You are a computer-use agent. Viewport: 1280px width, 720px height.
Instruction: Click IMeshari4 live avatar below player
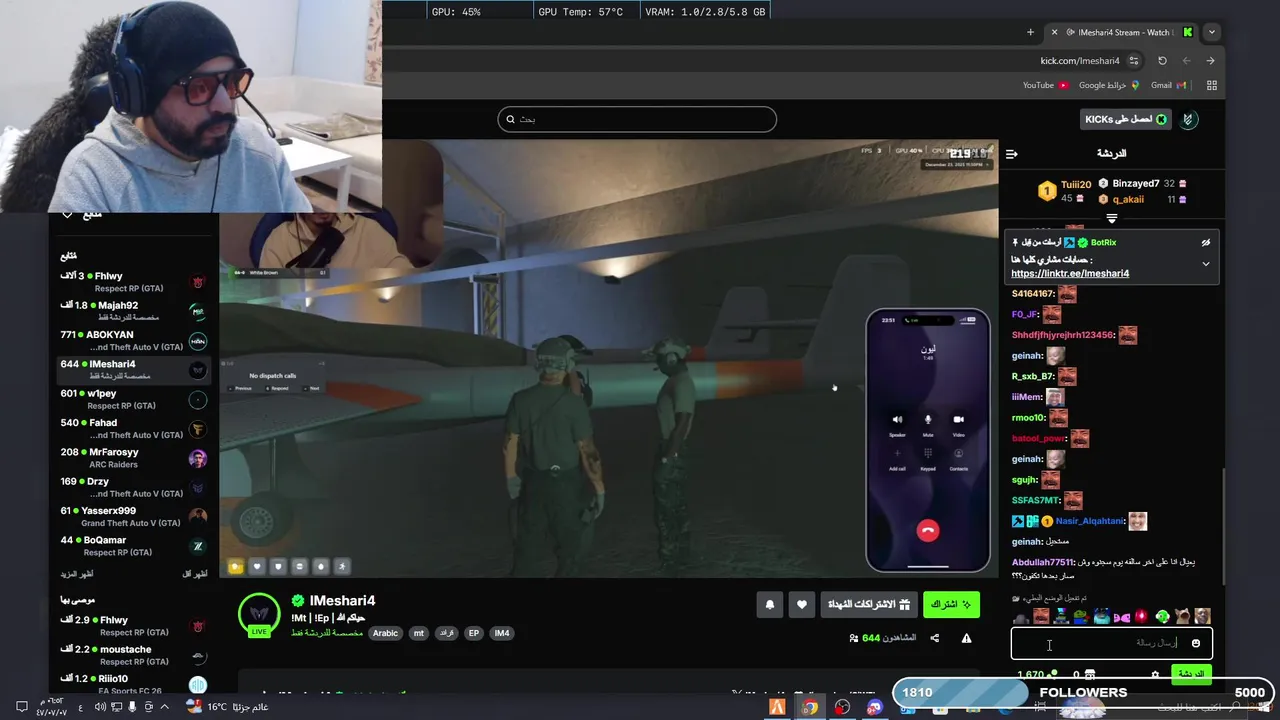coord(259,614)
